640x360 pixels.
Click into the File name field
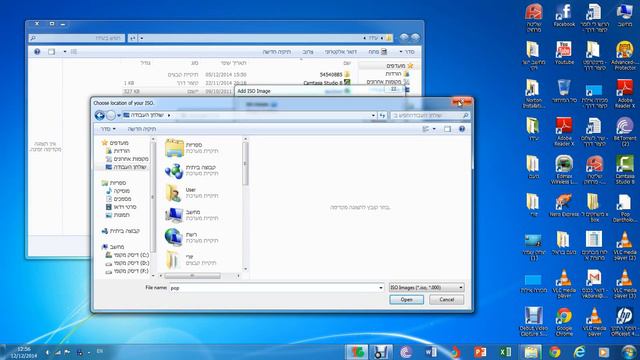[273, 288]
